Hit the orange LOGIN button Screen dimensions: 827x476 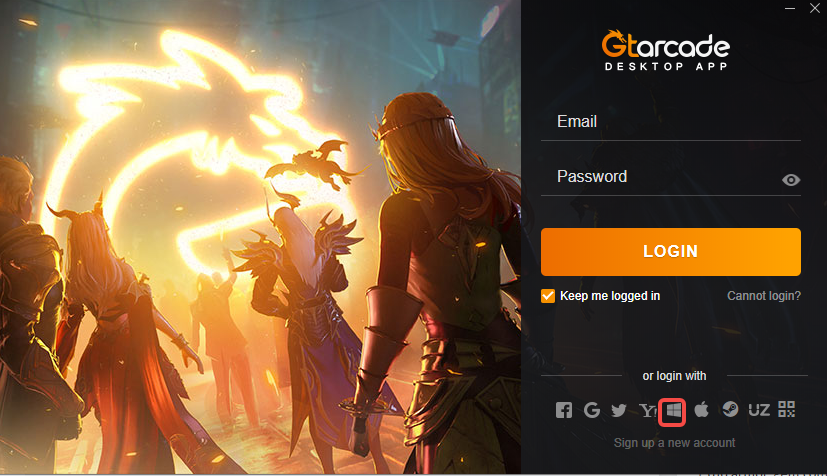(x=670, y=251)
